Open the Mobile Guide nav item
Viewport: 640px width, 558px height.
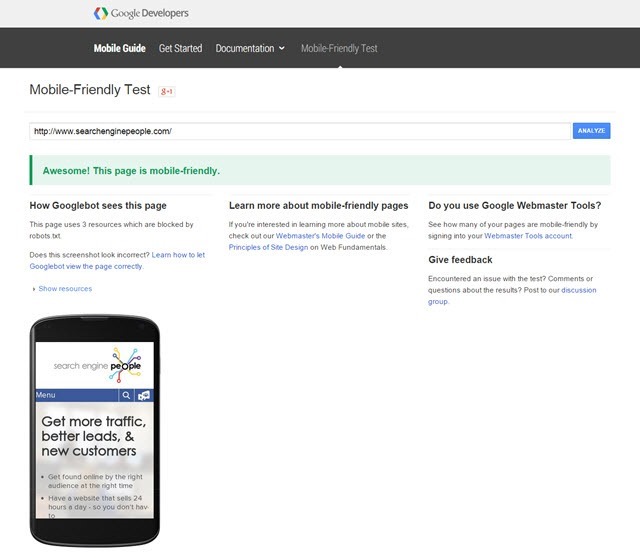119,48
